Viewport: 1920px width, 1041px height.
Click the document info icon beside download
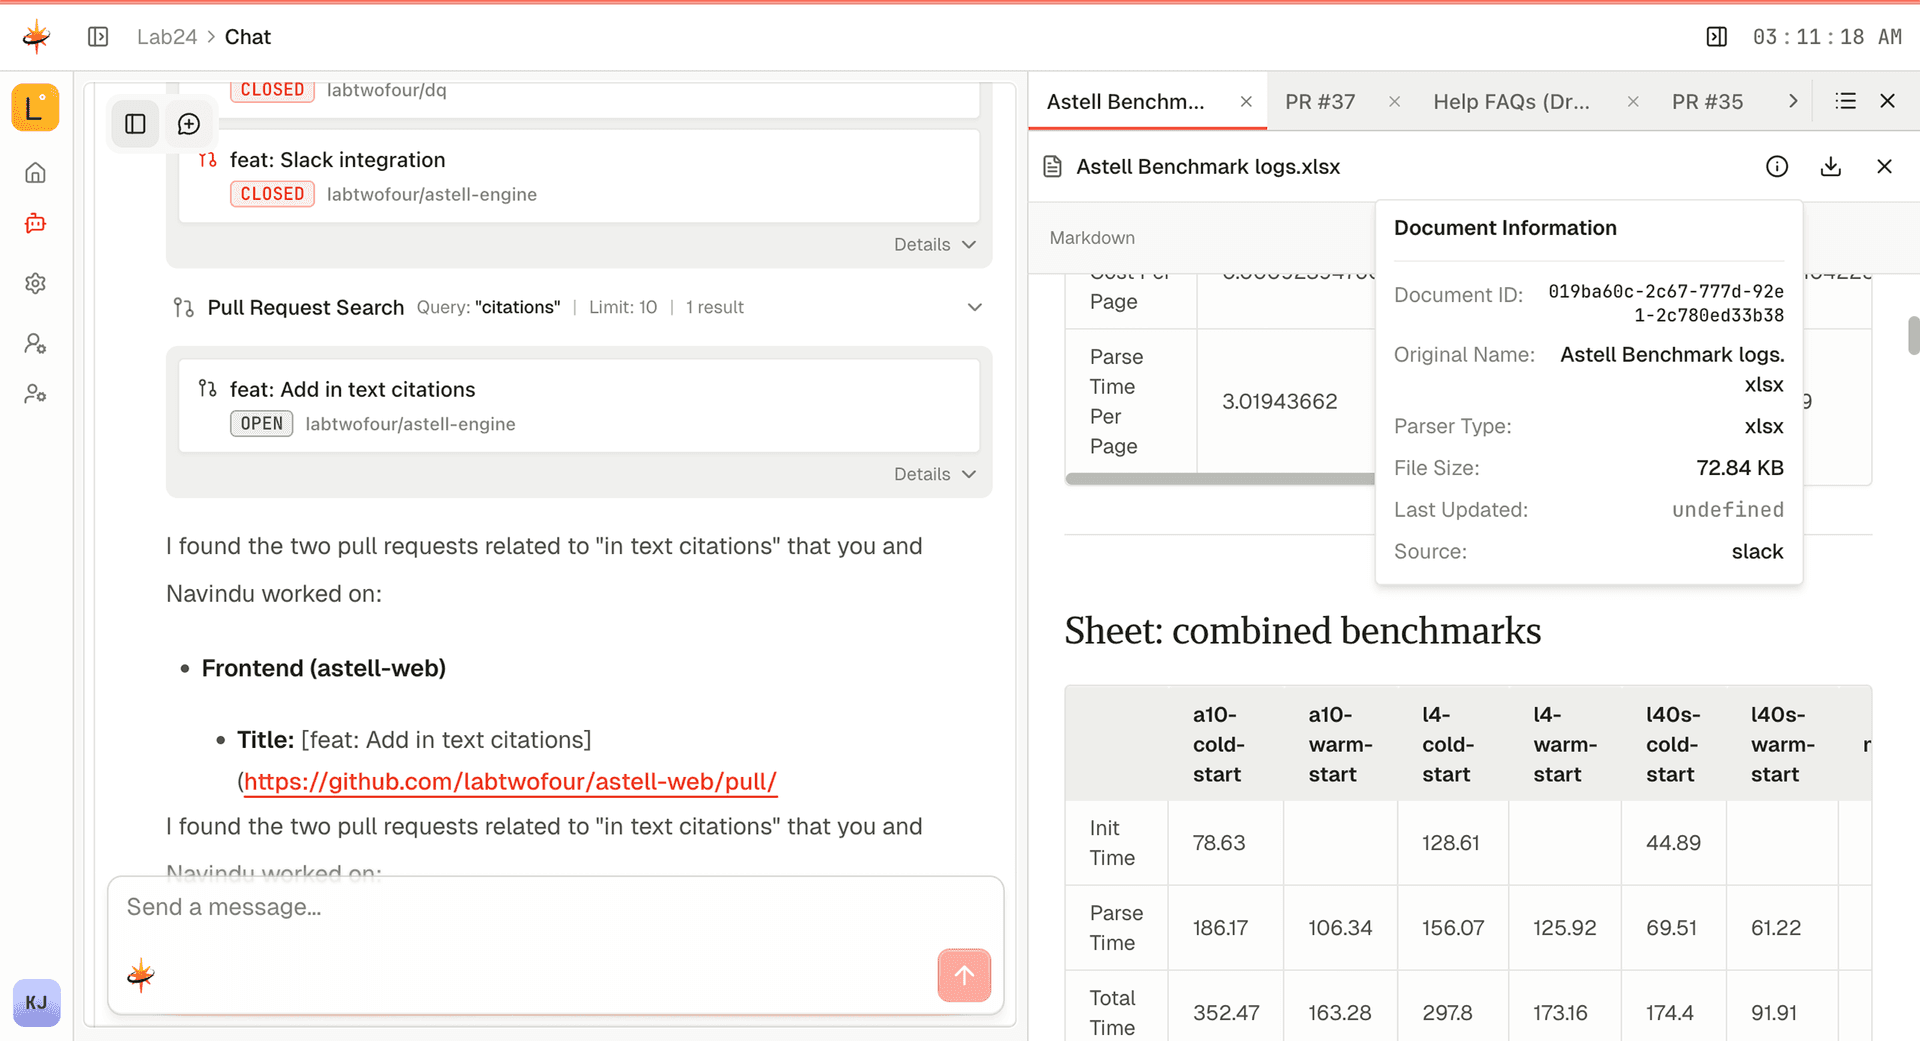tap(1777, 166)
